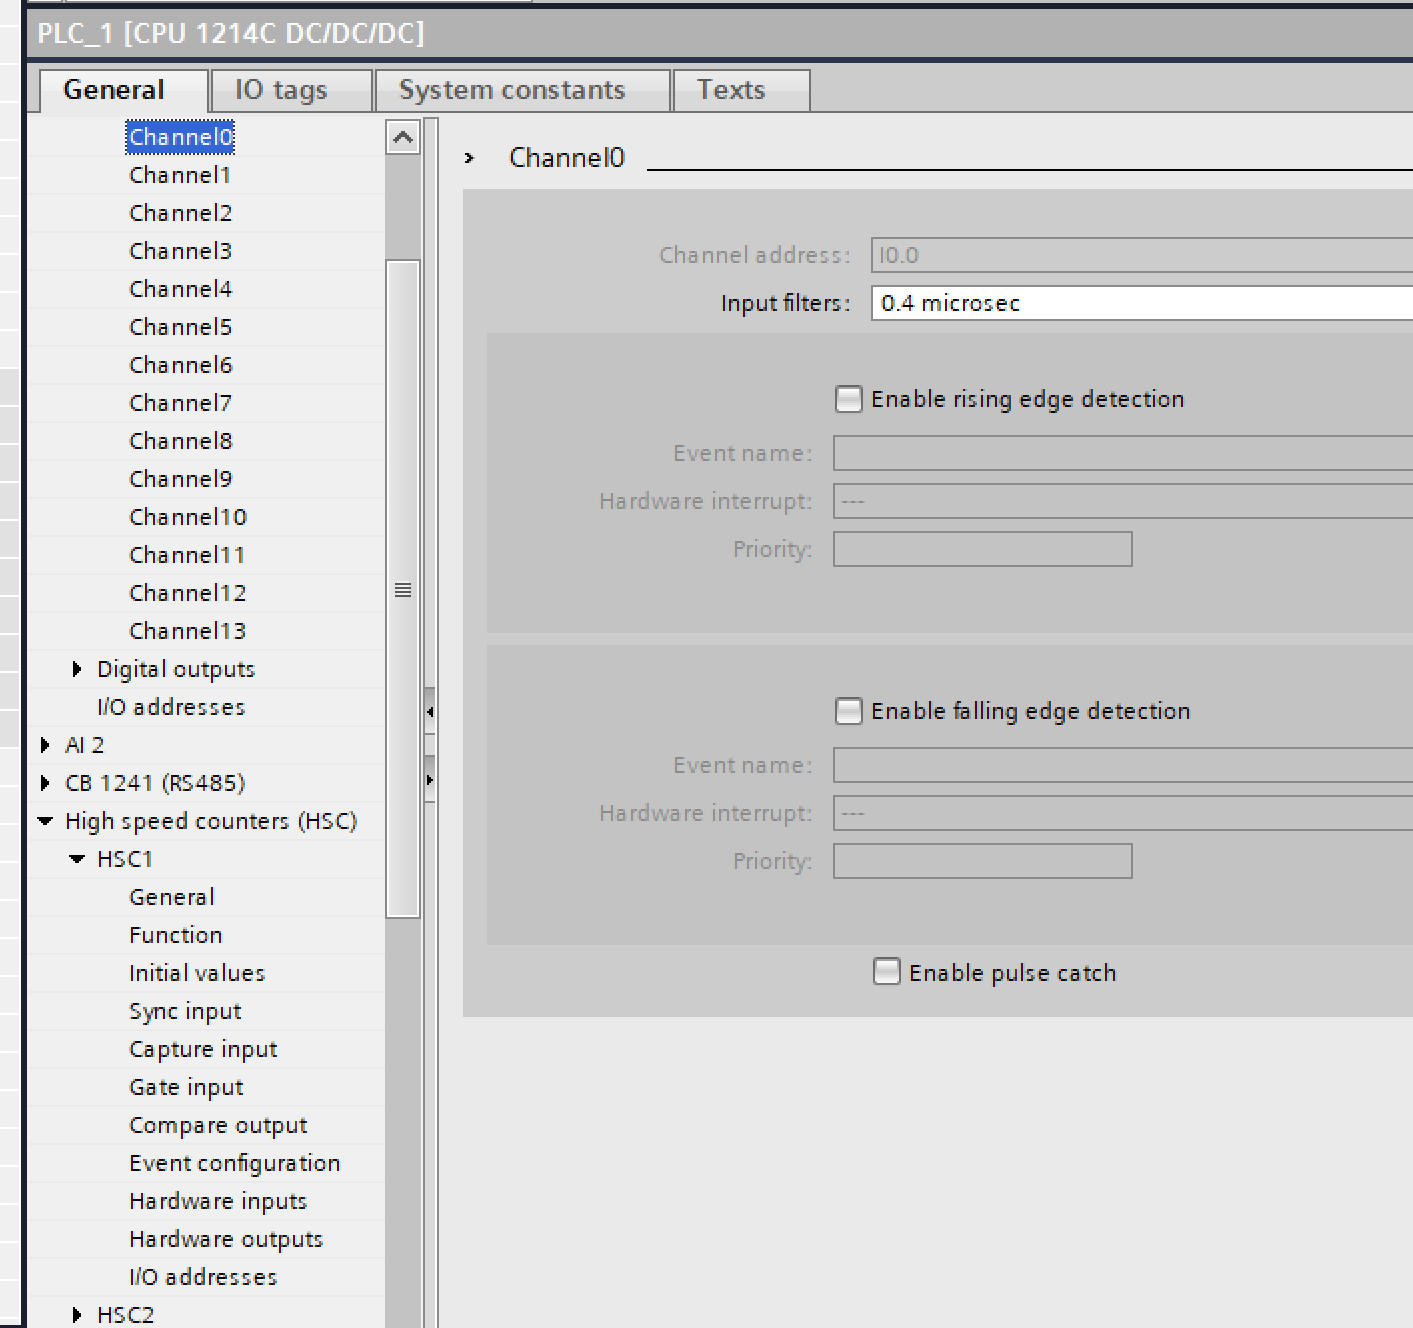Image resolution: width=1413 pixels, height=1328 pixels.
Task: Click the navigation tree vertical scrollbar thumb
Action: (x=403, y=588)
